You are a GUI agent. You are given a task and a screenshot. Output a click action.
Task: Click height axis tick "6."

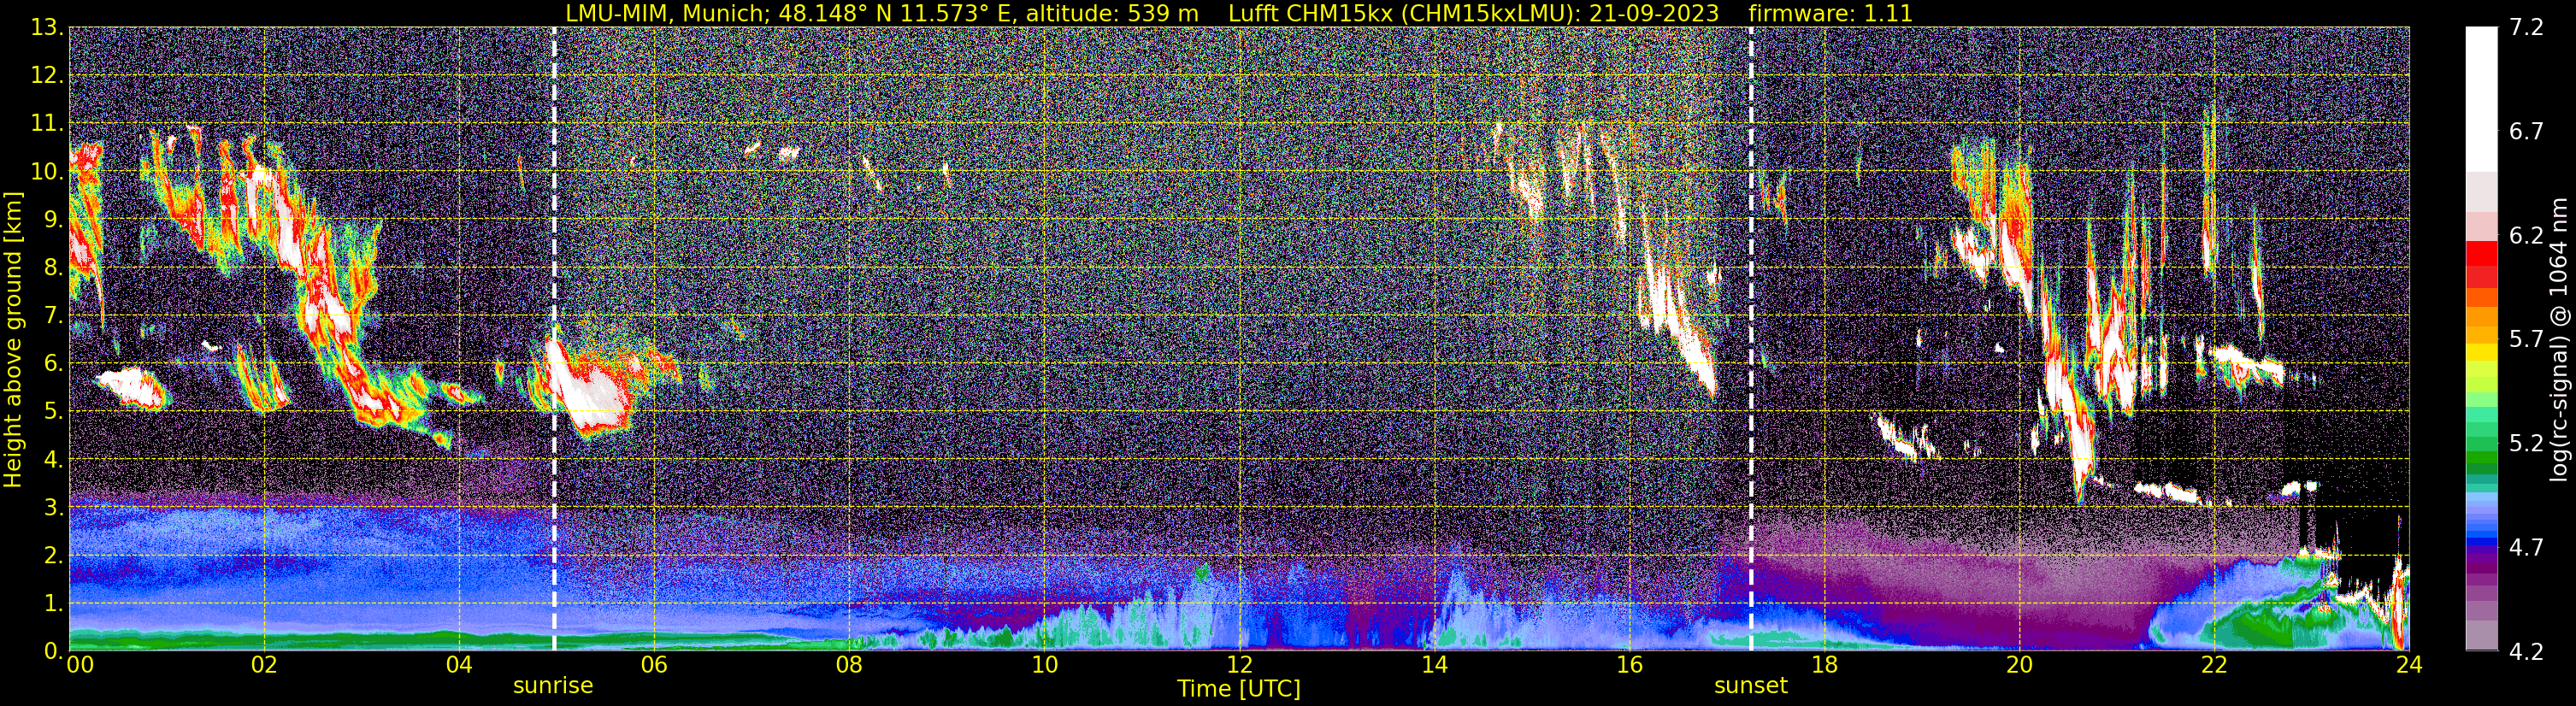pyautogui.click(x=53, y=364)
